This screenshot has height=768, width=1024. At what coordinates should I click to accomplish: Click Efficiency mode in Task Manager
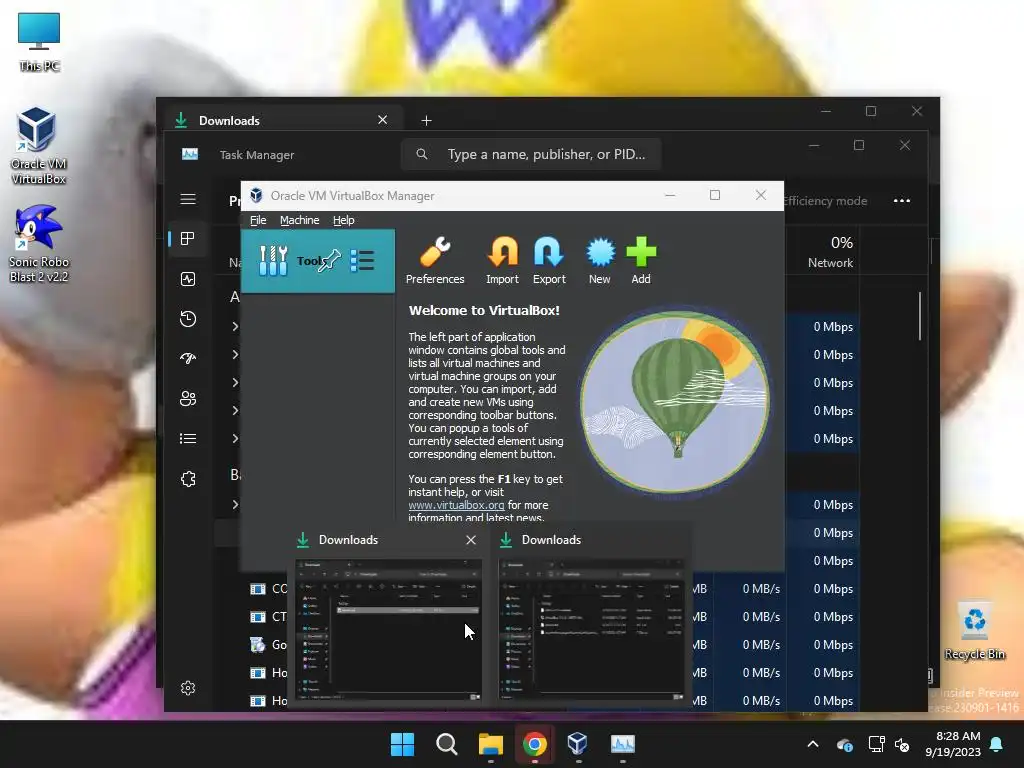pyautogui.click(x=825, y=201)
